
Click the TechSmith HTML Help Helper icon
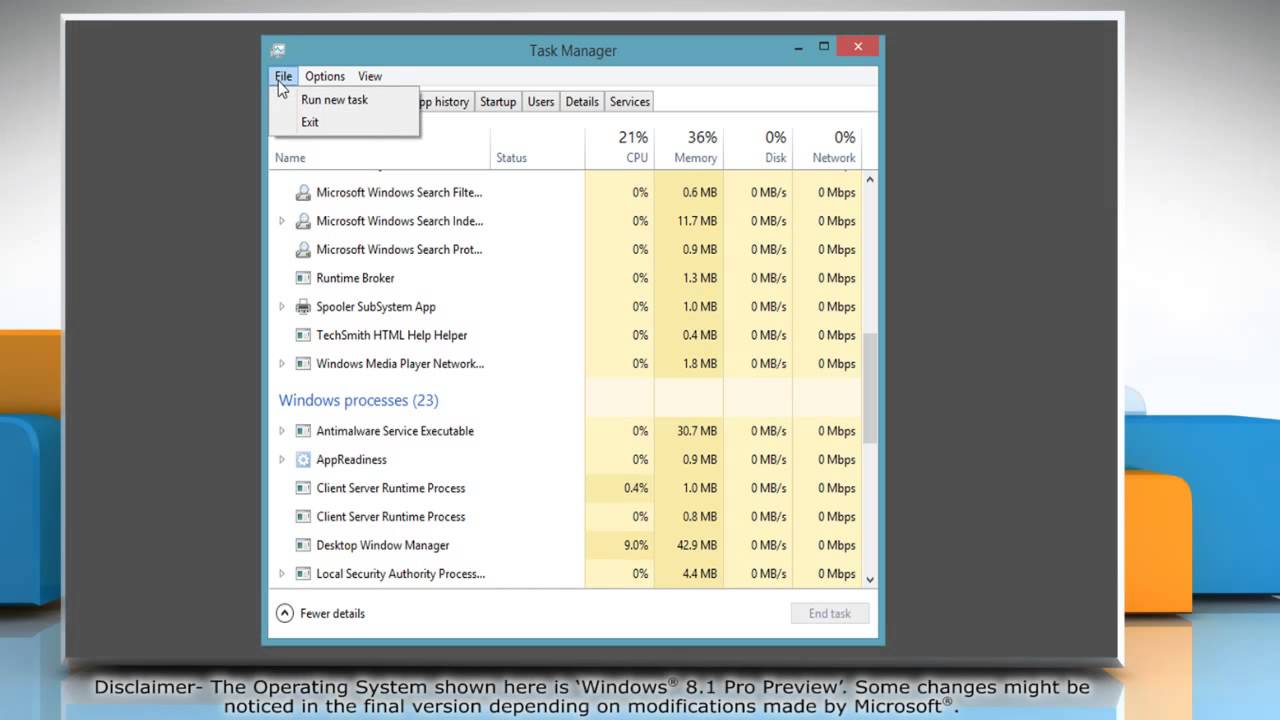(303, 335)
